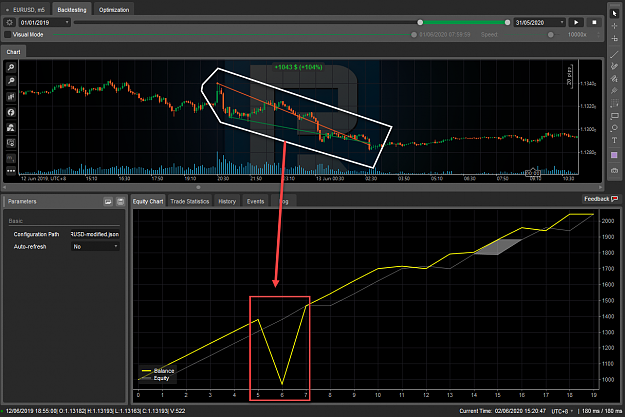625x417 pixels.
Task: Click the Parameters panel save icon
Action: [120, 202]
